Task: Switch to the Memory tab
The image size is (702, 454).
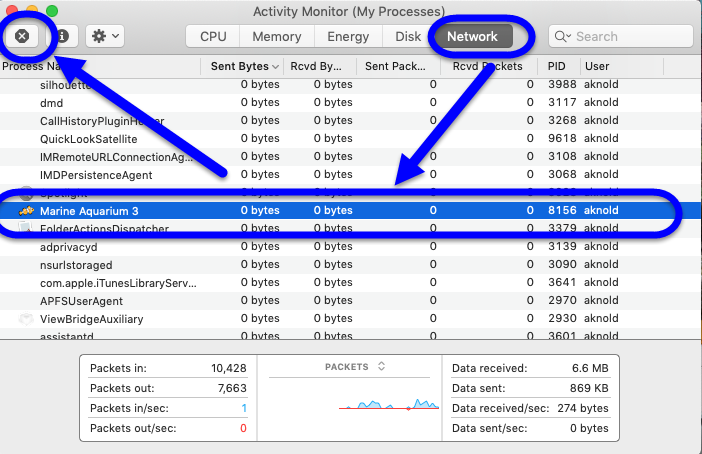Action: pos(276,37)
